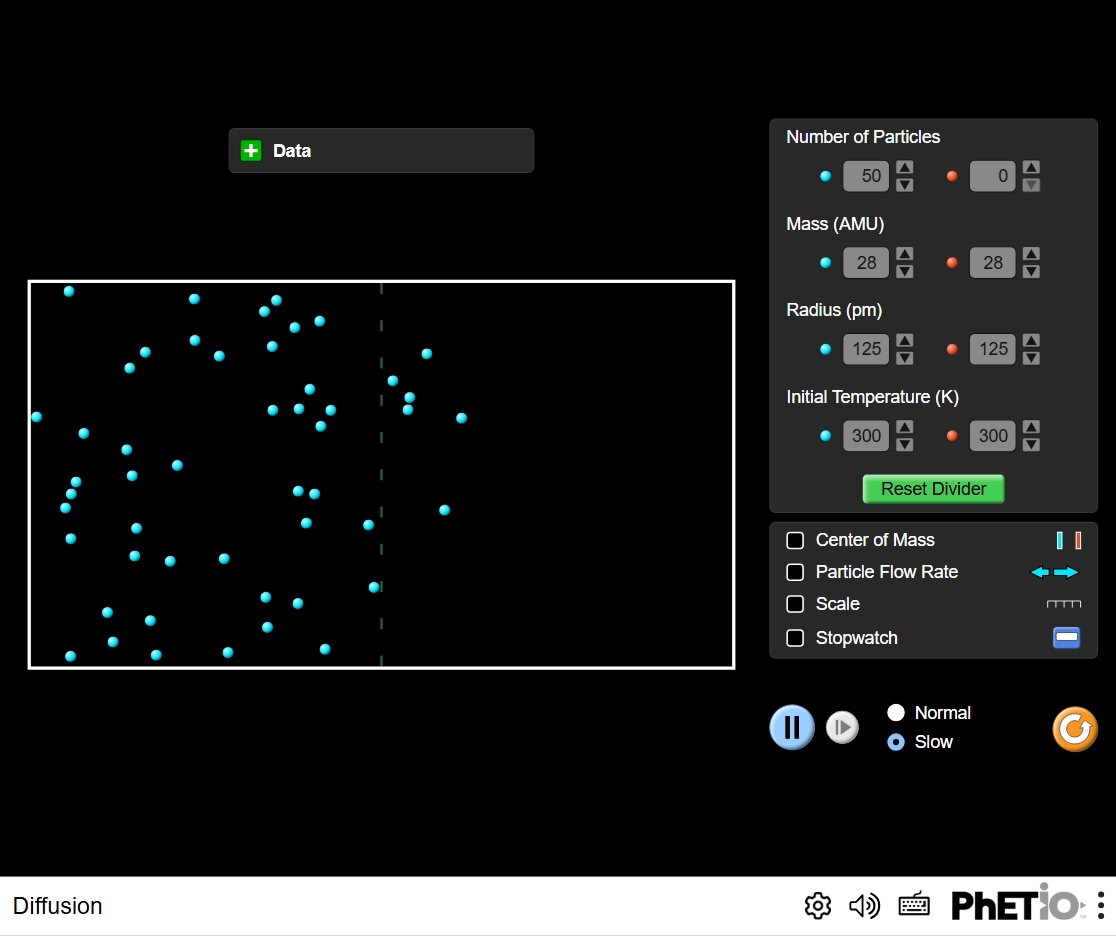Toggle sound with the speaker icon
This screenshot has width=1116, height=937.
coord(865,906)
